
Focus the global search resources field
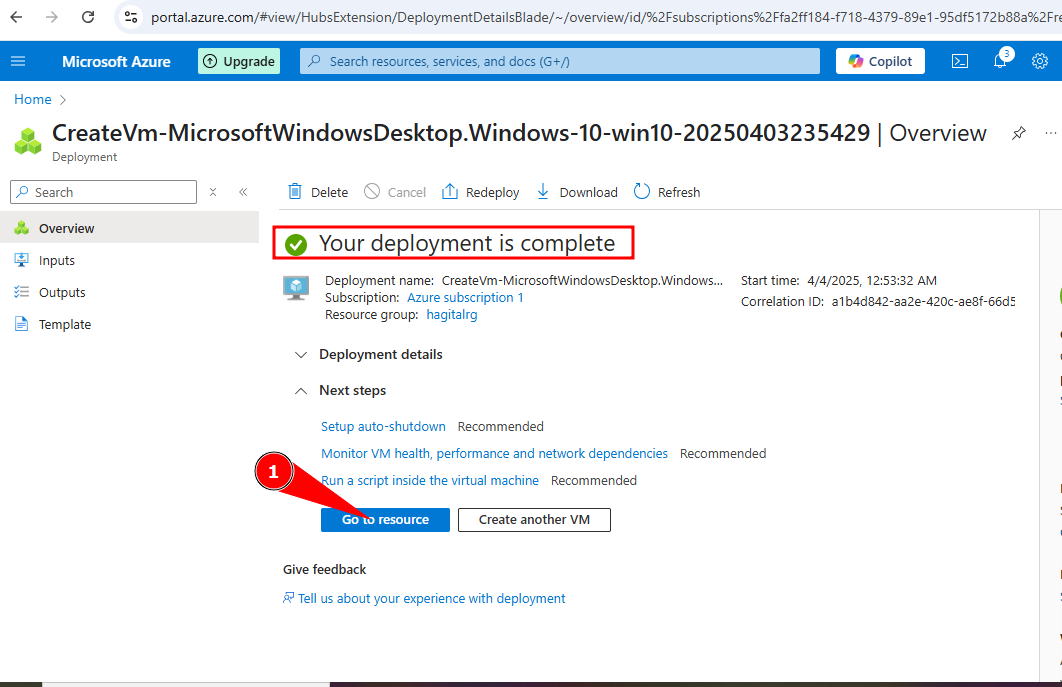tap(559, 62)
